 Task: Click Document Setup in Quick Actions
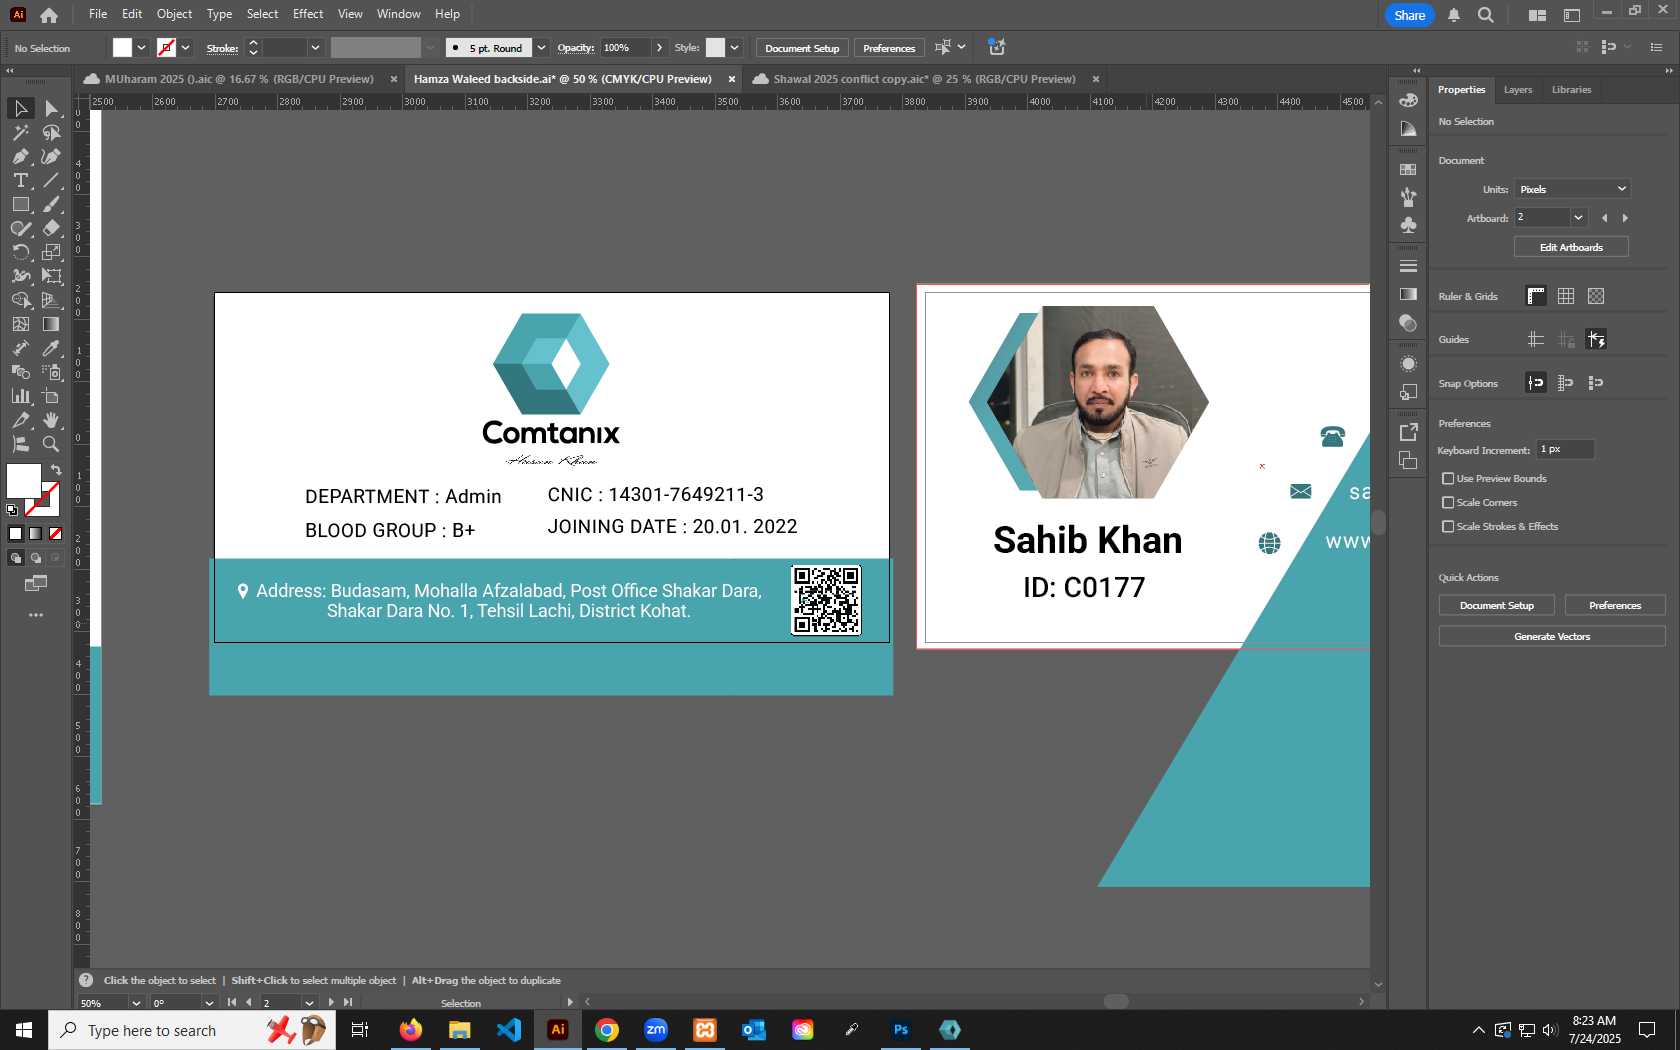(1496, 605)
